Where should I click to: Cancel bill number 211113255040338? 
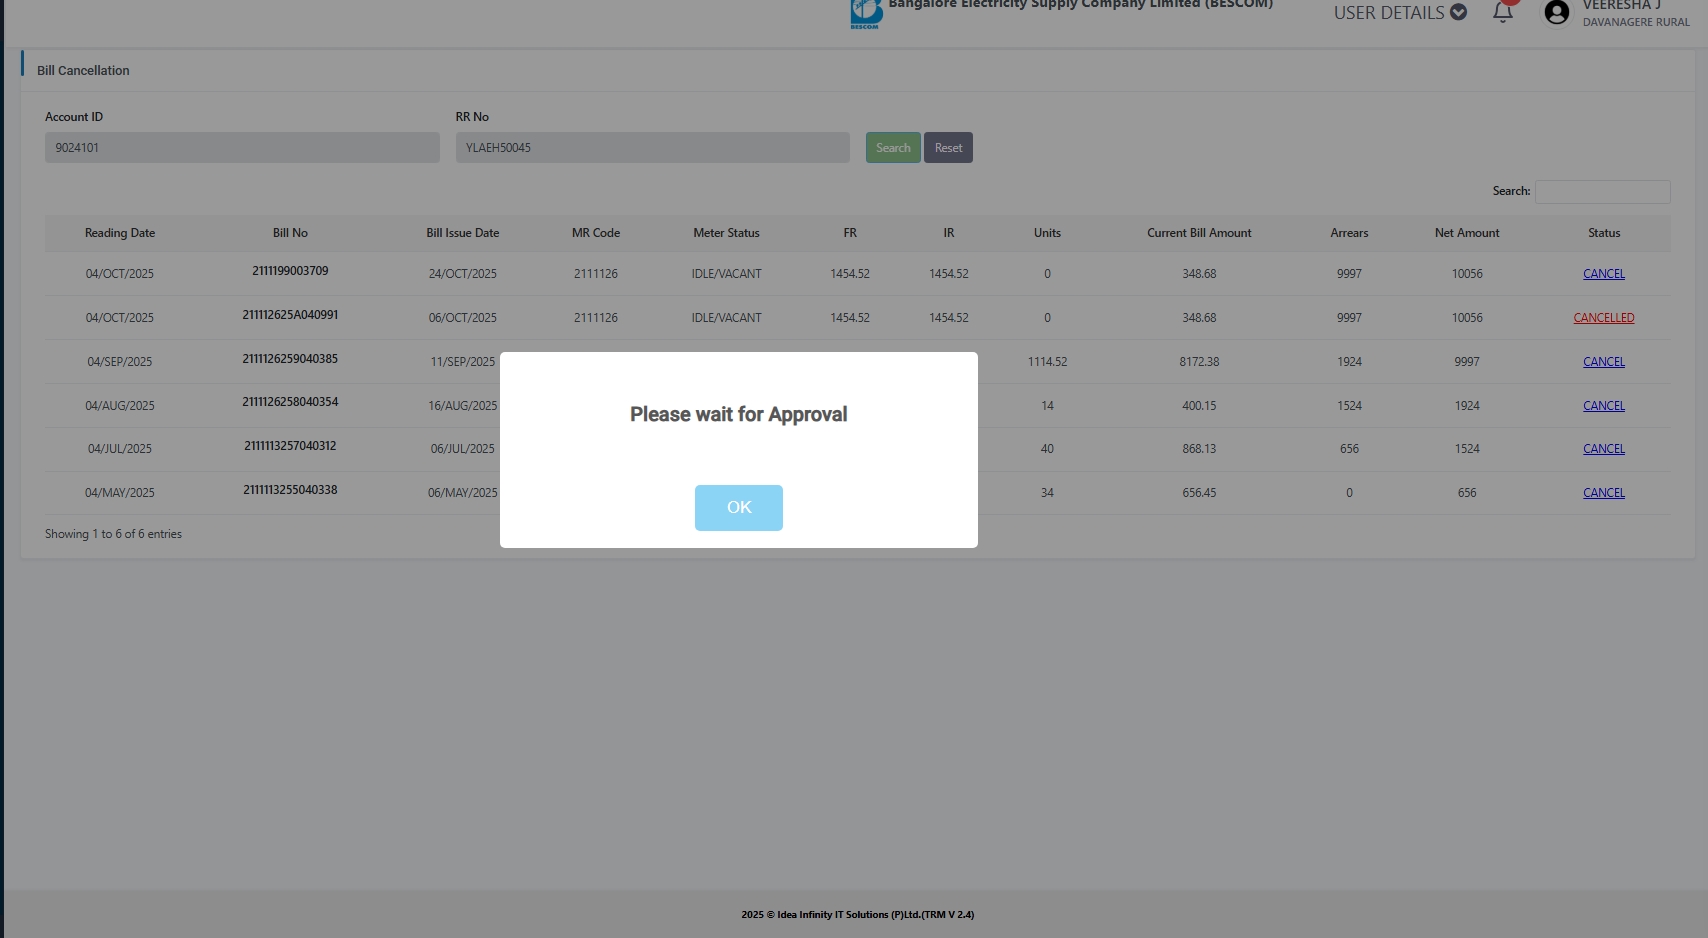[1604, 493]
